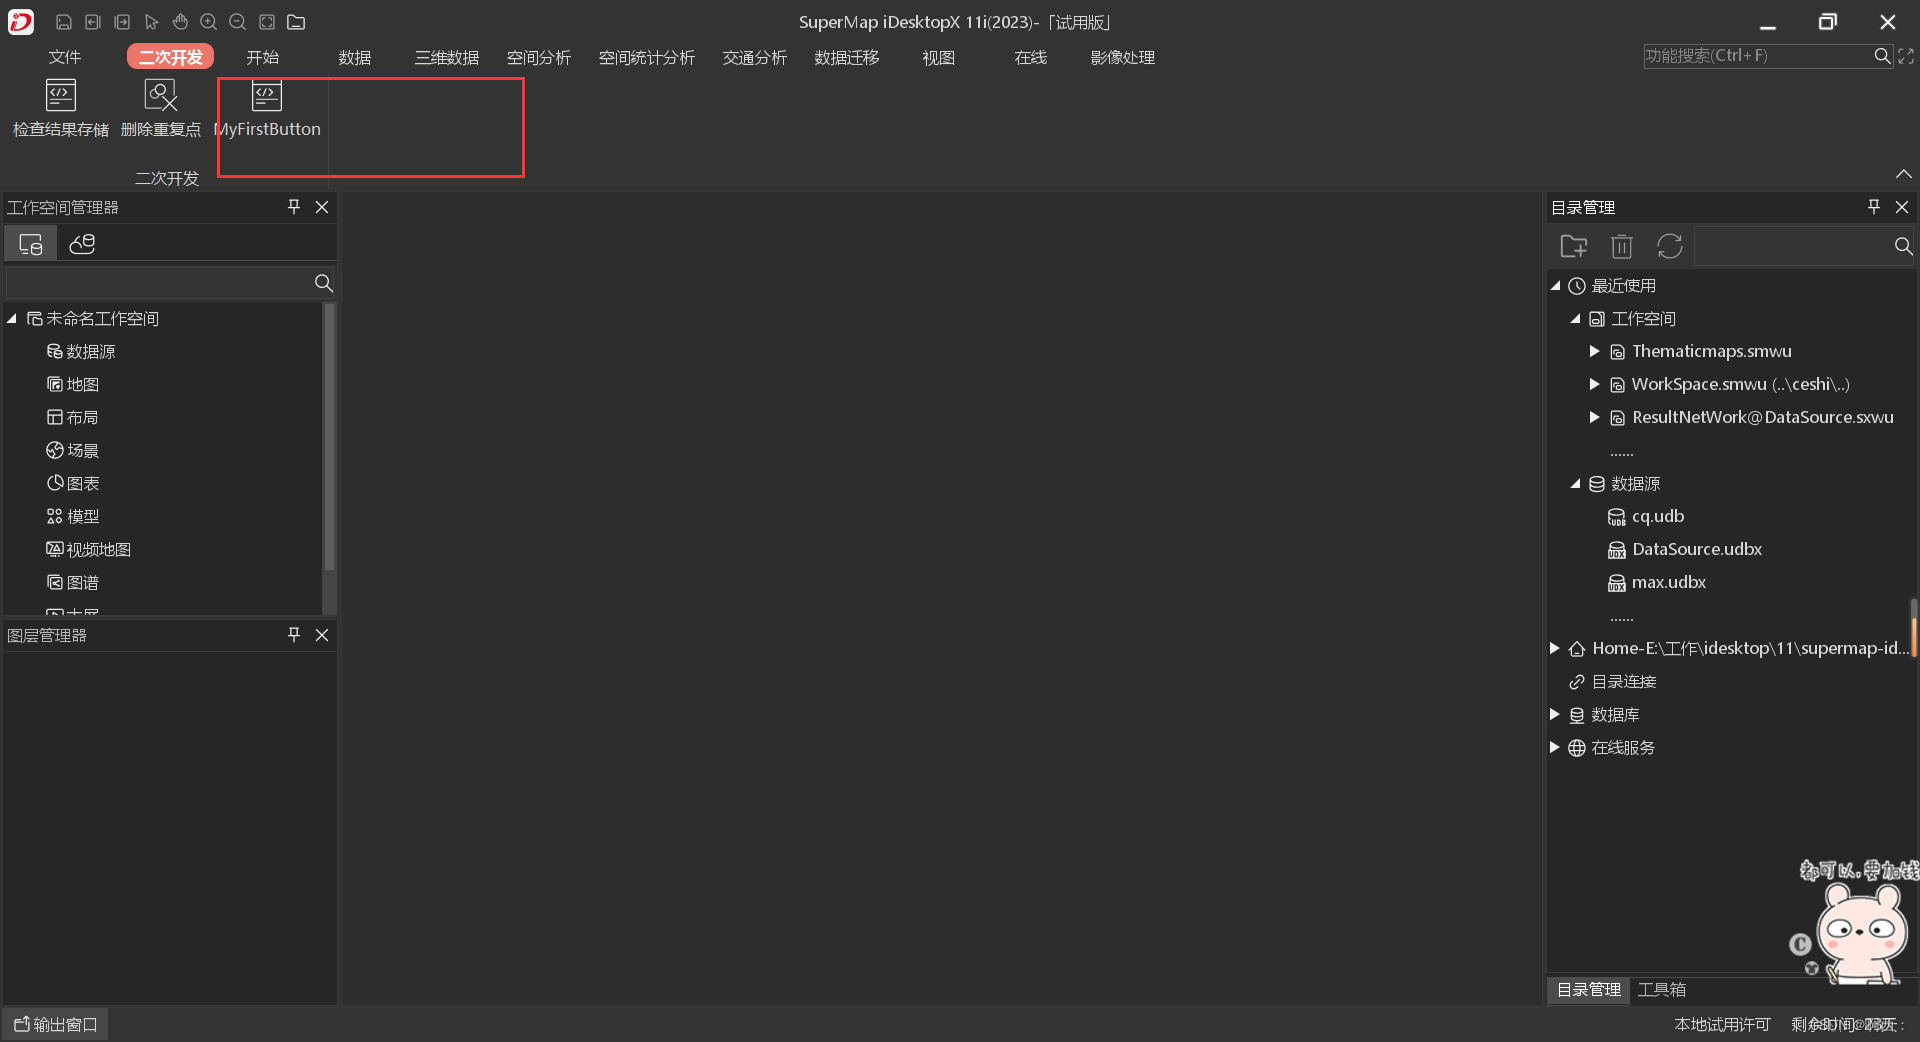Select 场景 in workspace tree
Image resolution: width=1920 pixels, height=1042 pixels.
[73, 450]
